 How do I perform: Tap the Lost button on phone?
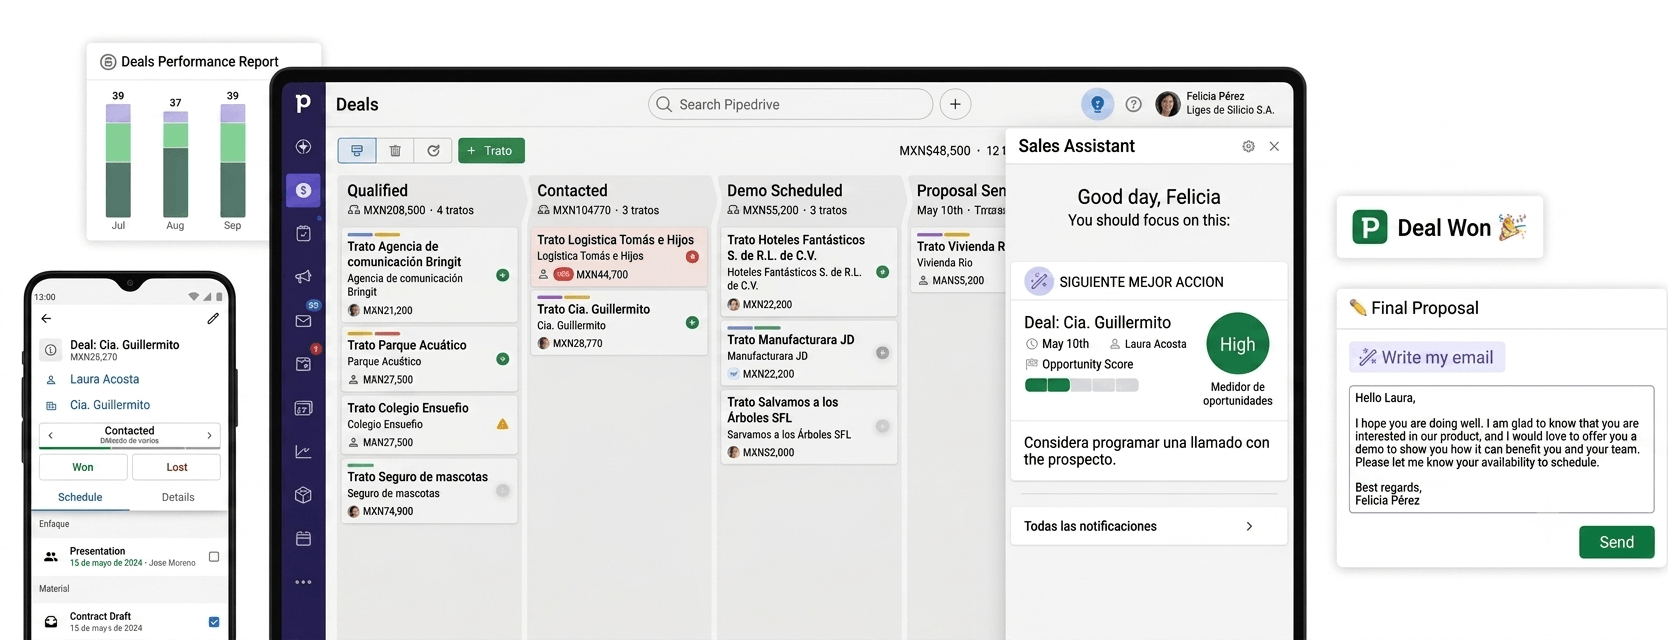tap(177, 467)
